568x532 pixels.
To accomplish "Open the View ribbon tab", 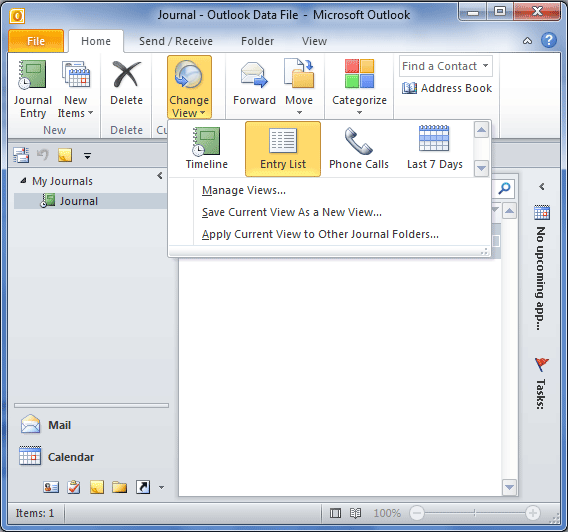I will 314,41.
